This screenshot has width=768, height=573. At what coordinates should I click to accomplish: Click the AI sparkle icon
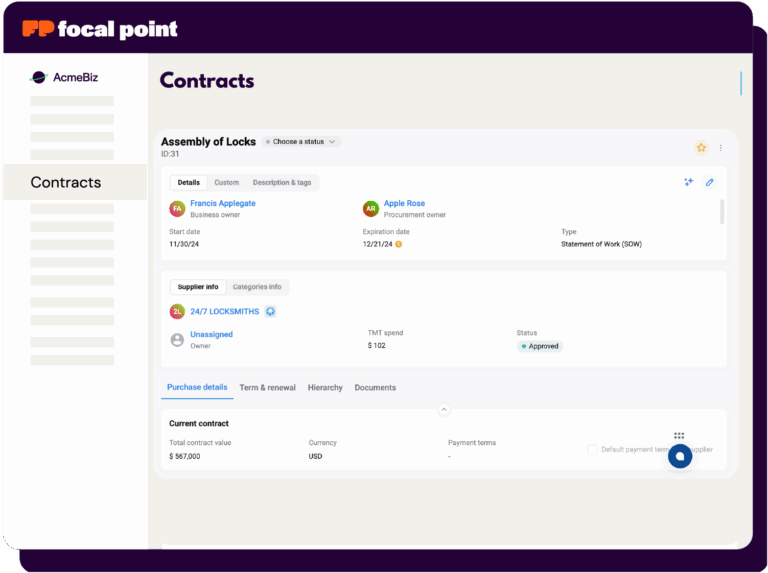[688, 182]
